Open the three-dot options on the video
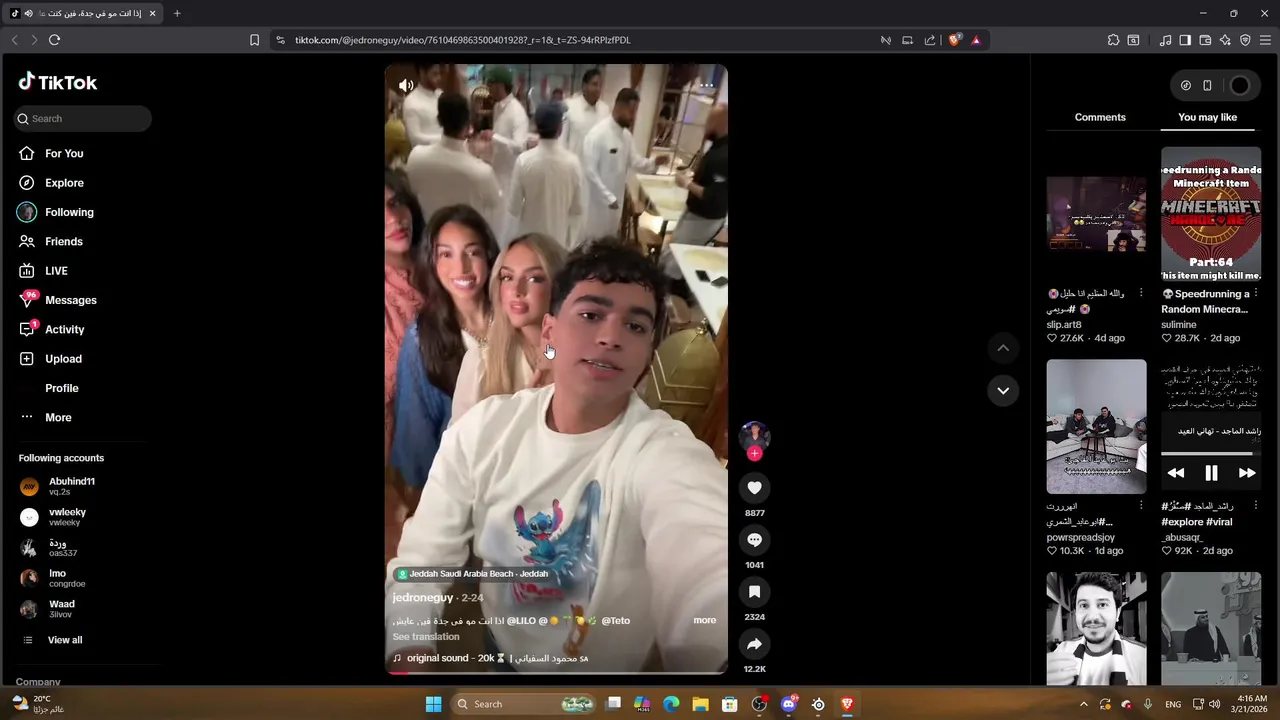 pyautogui.click(x=707, y=85)
